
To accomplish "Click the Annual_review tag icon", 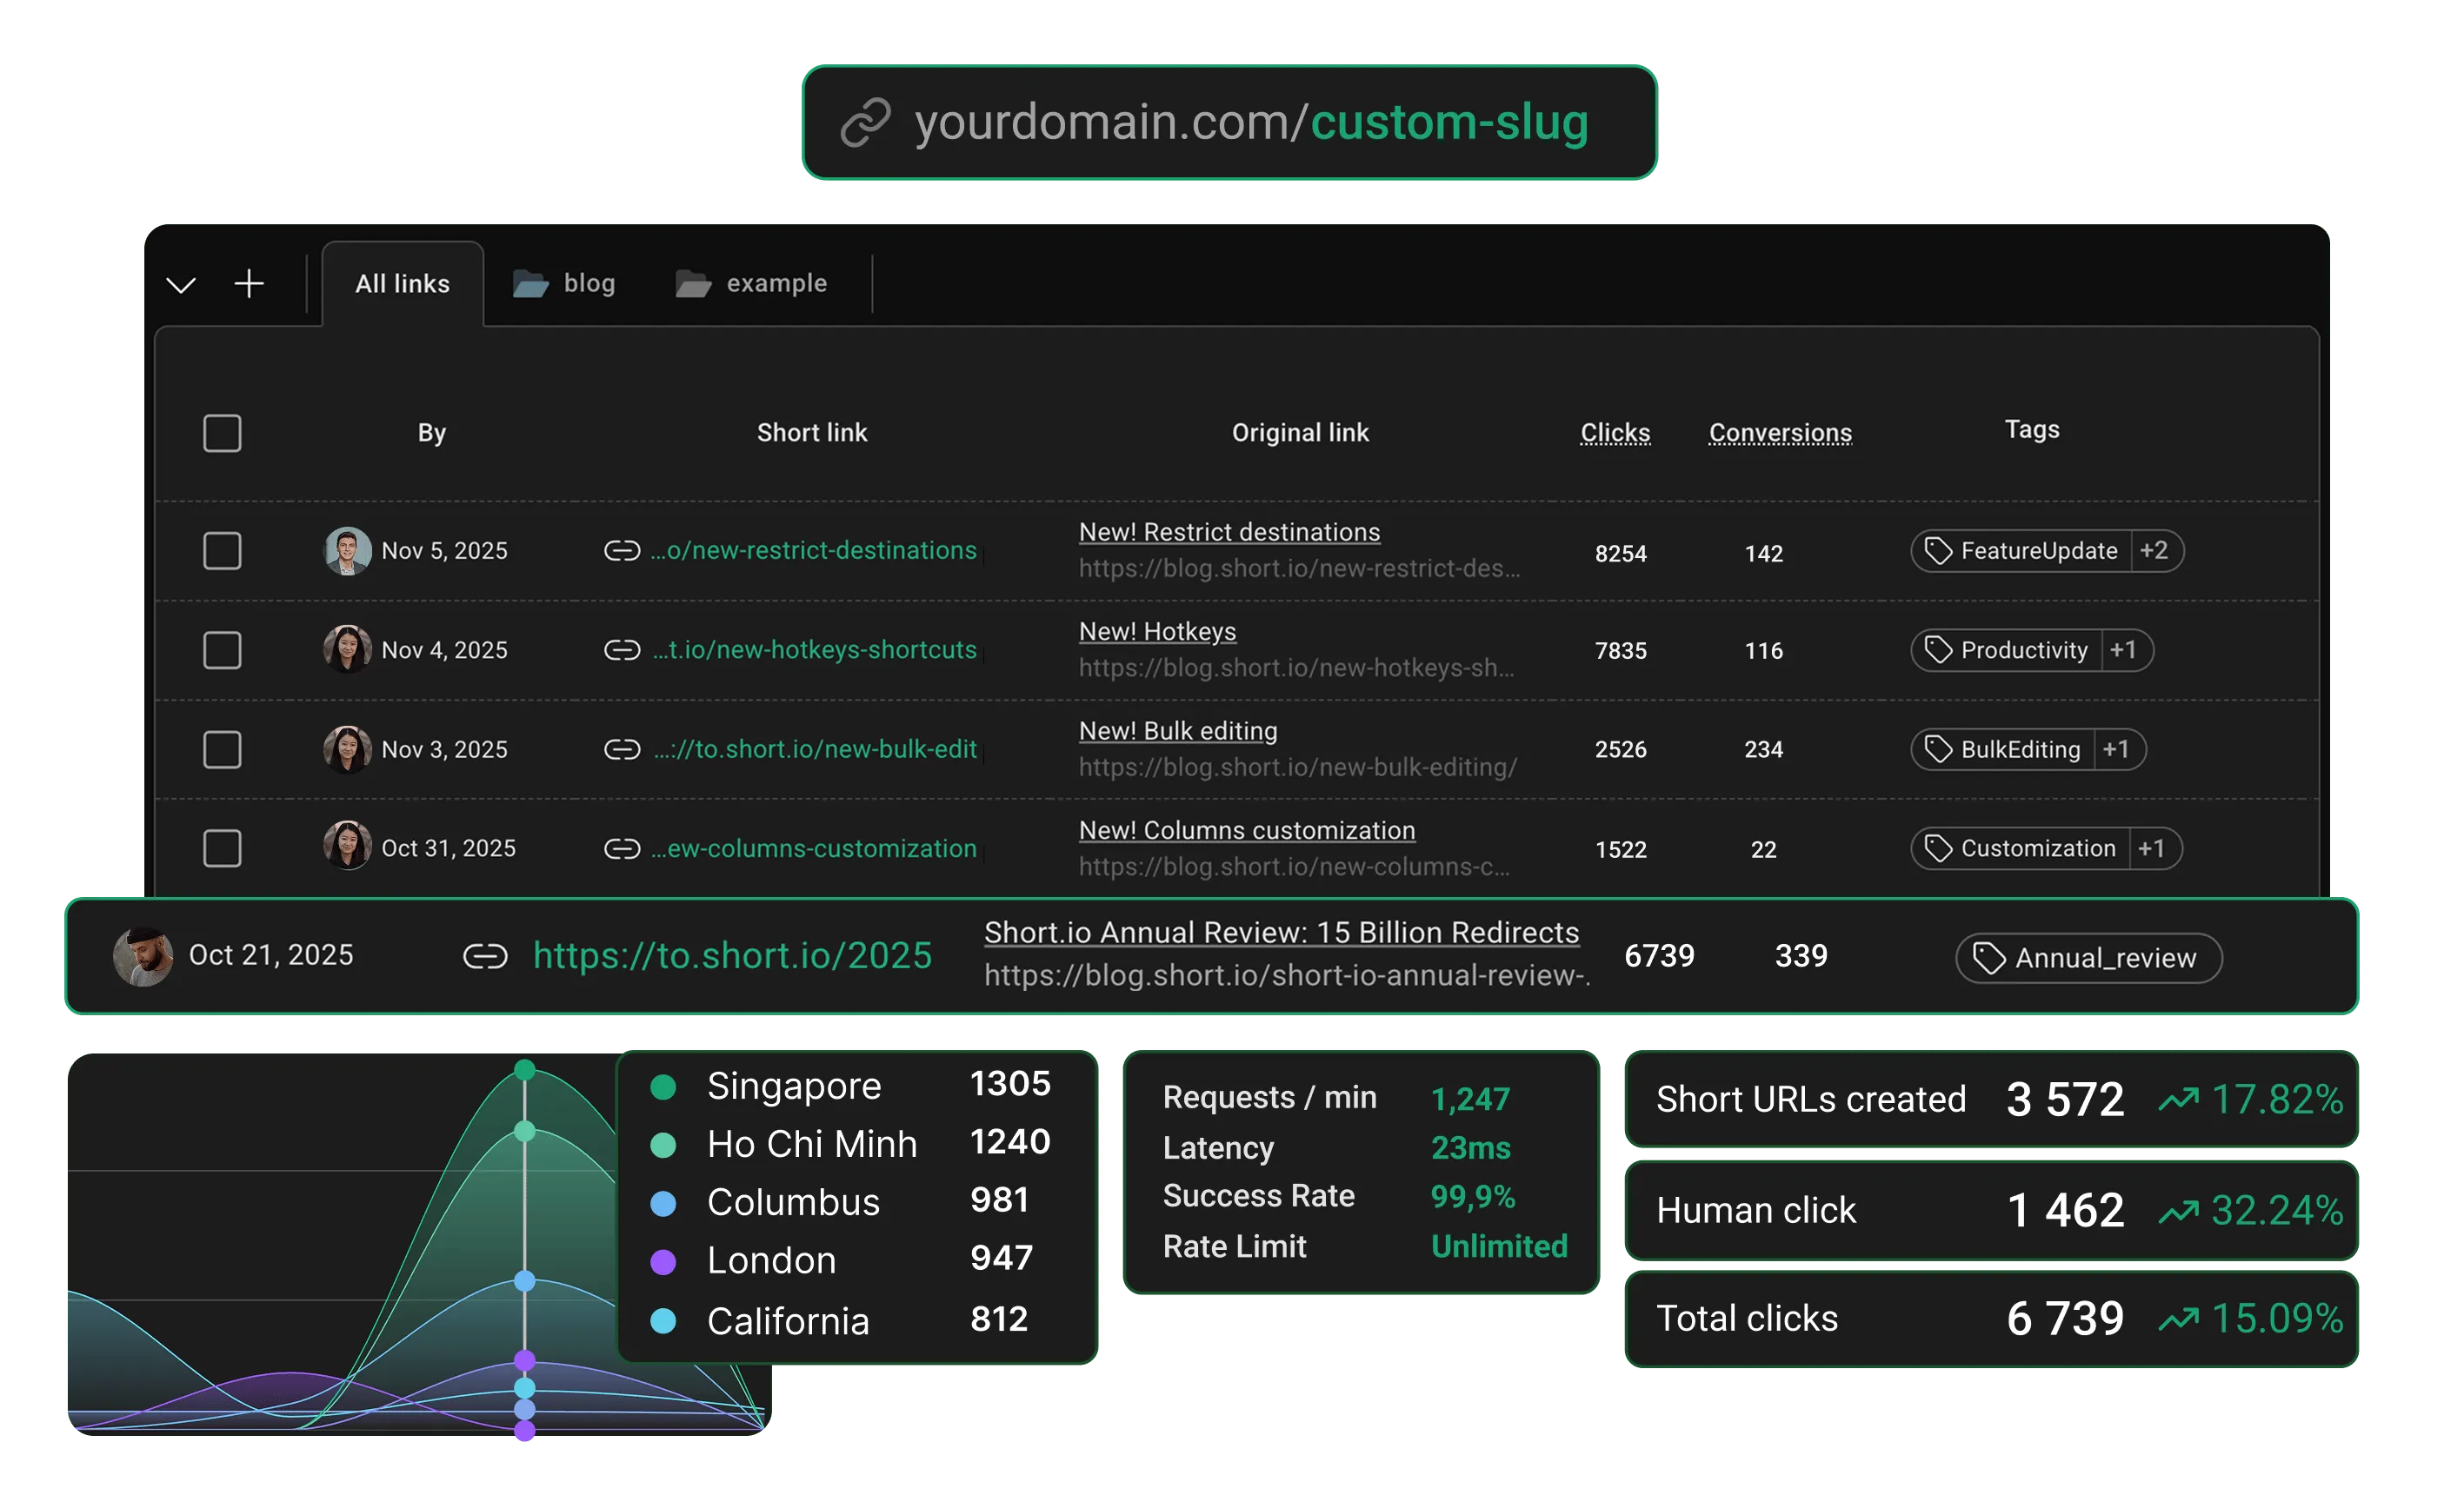I will (1988, 957).
